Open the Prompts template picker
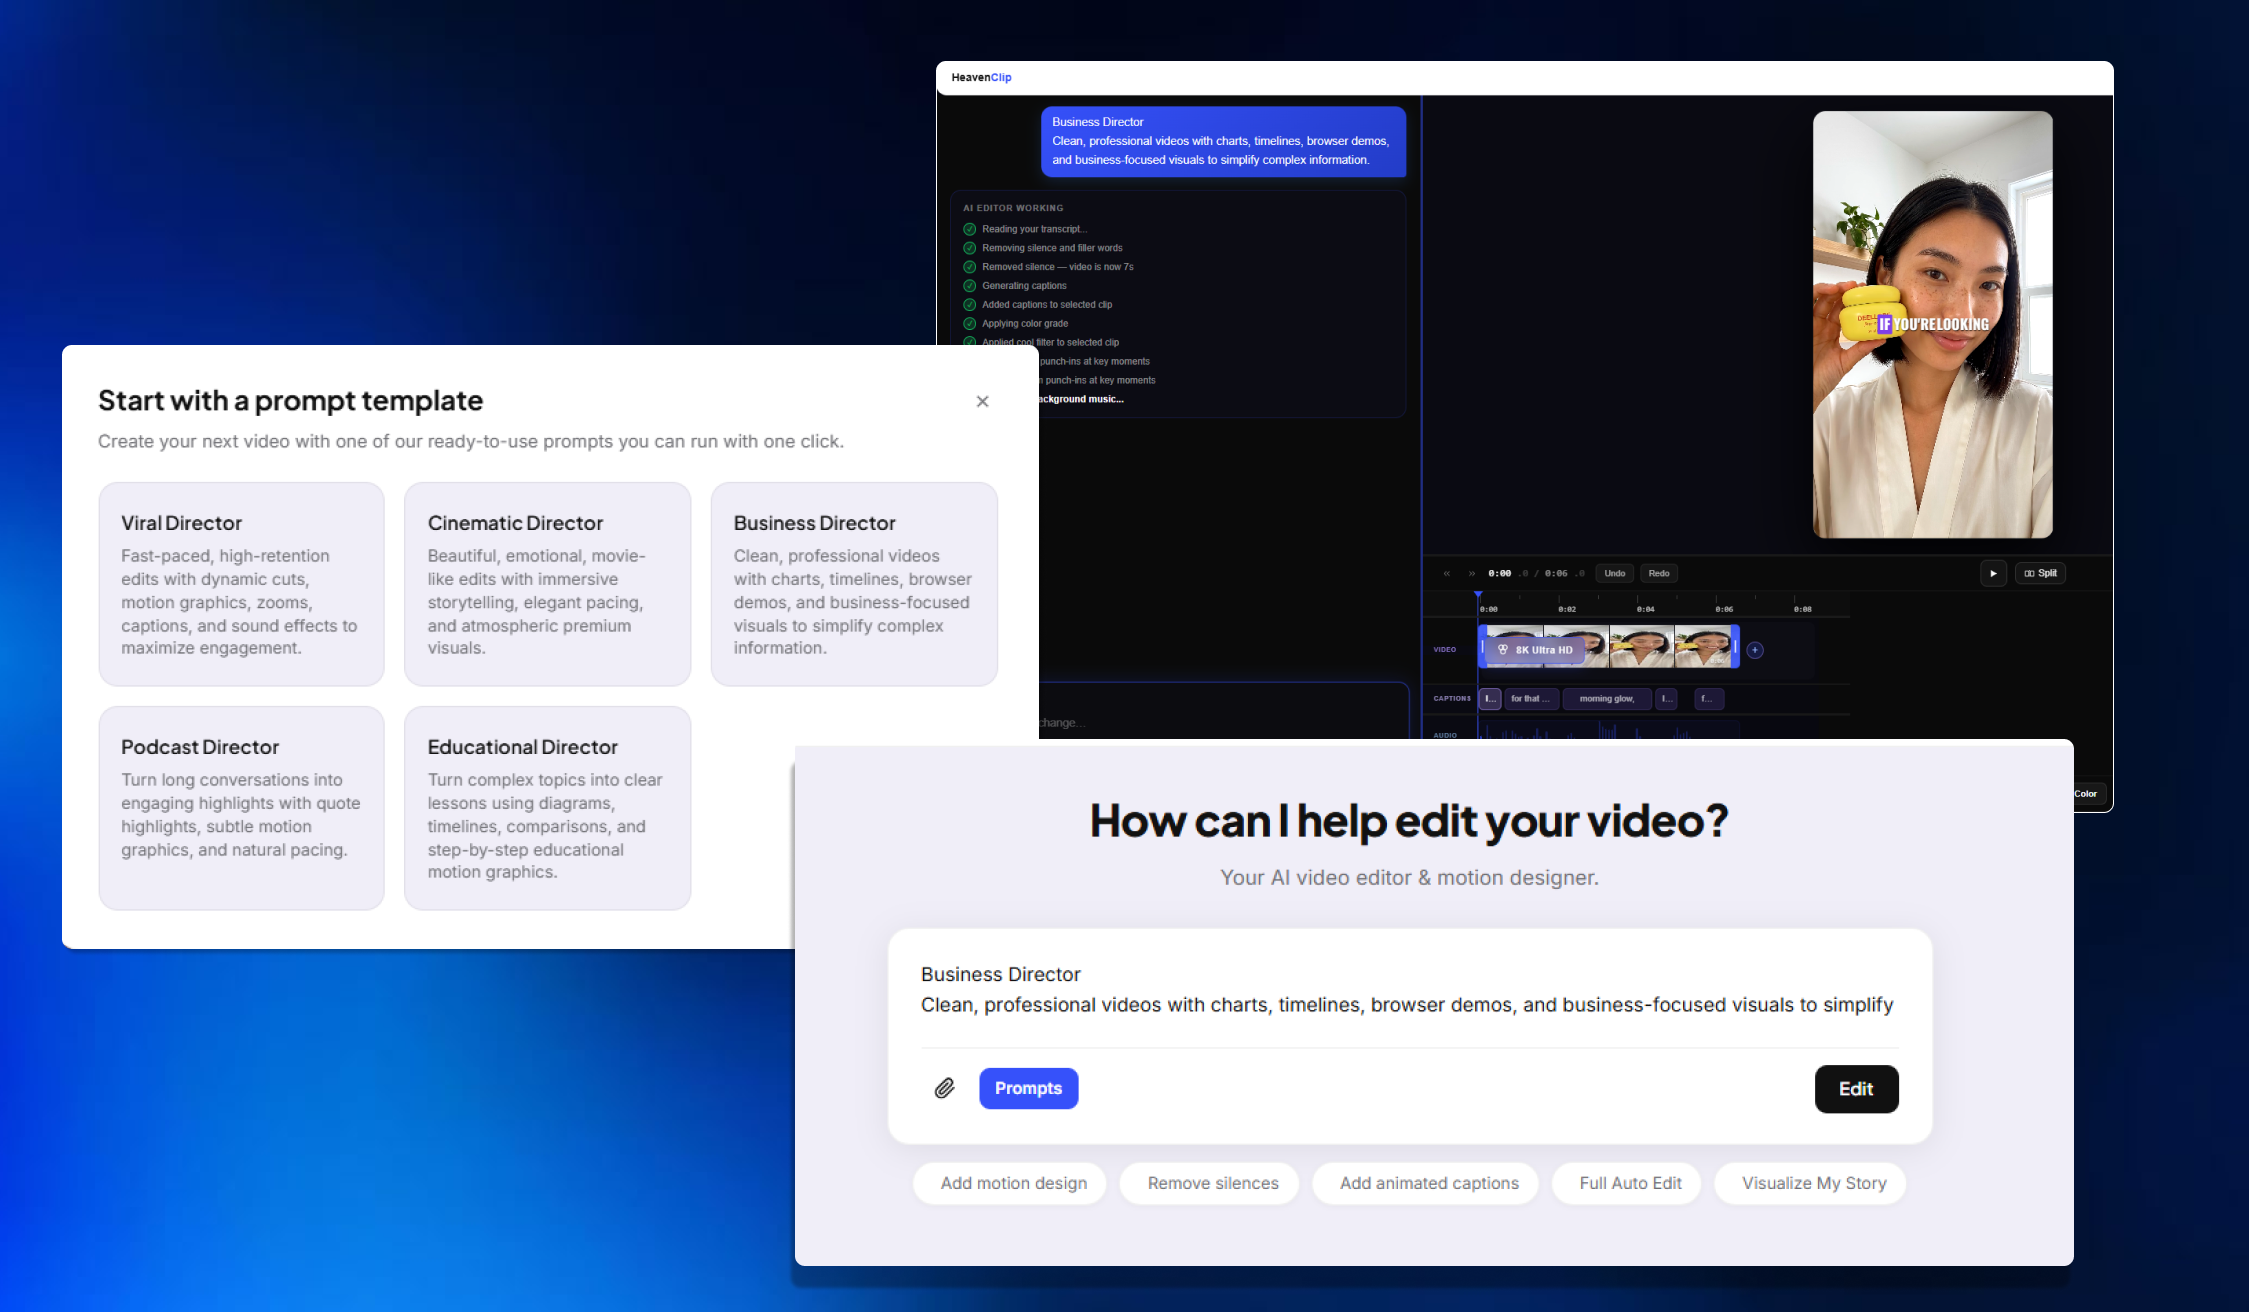This screenshot has width=2249, height=1312. 1028,1088
